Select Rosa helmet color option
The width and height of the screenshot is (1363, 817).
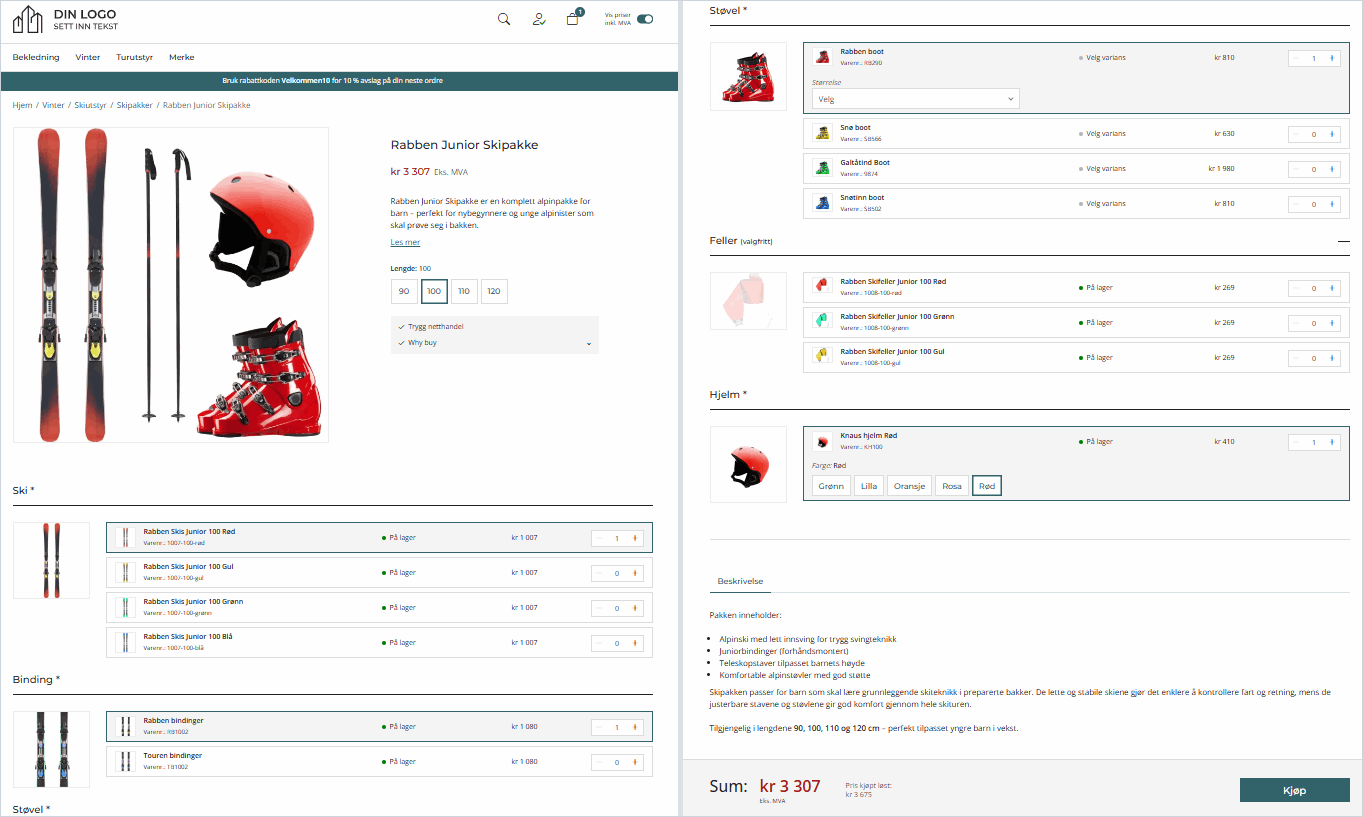(x=952, y=486)
